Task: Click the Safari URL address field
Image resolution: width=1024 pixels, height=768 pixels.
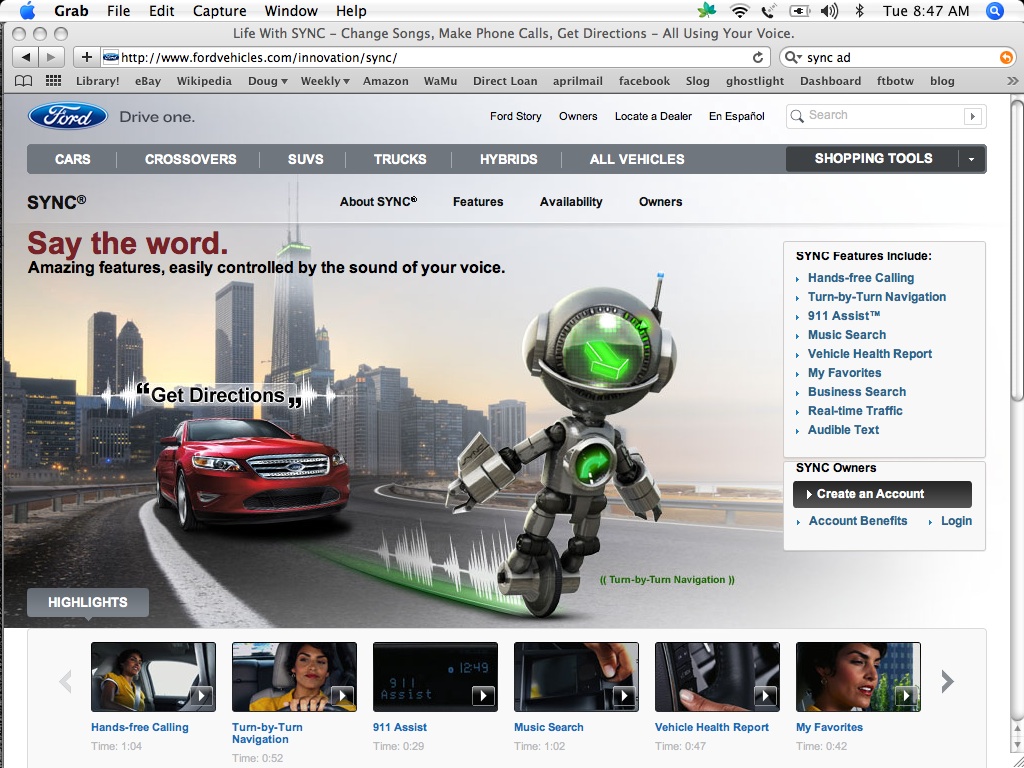Action: coord(435,57)
